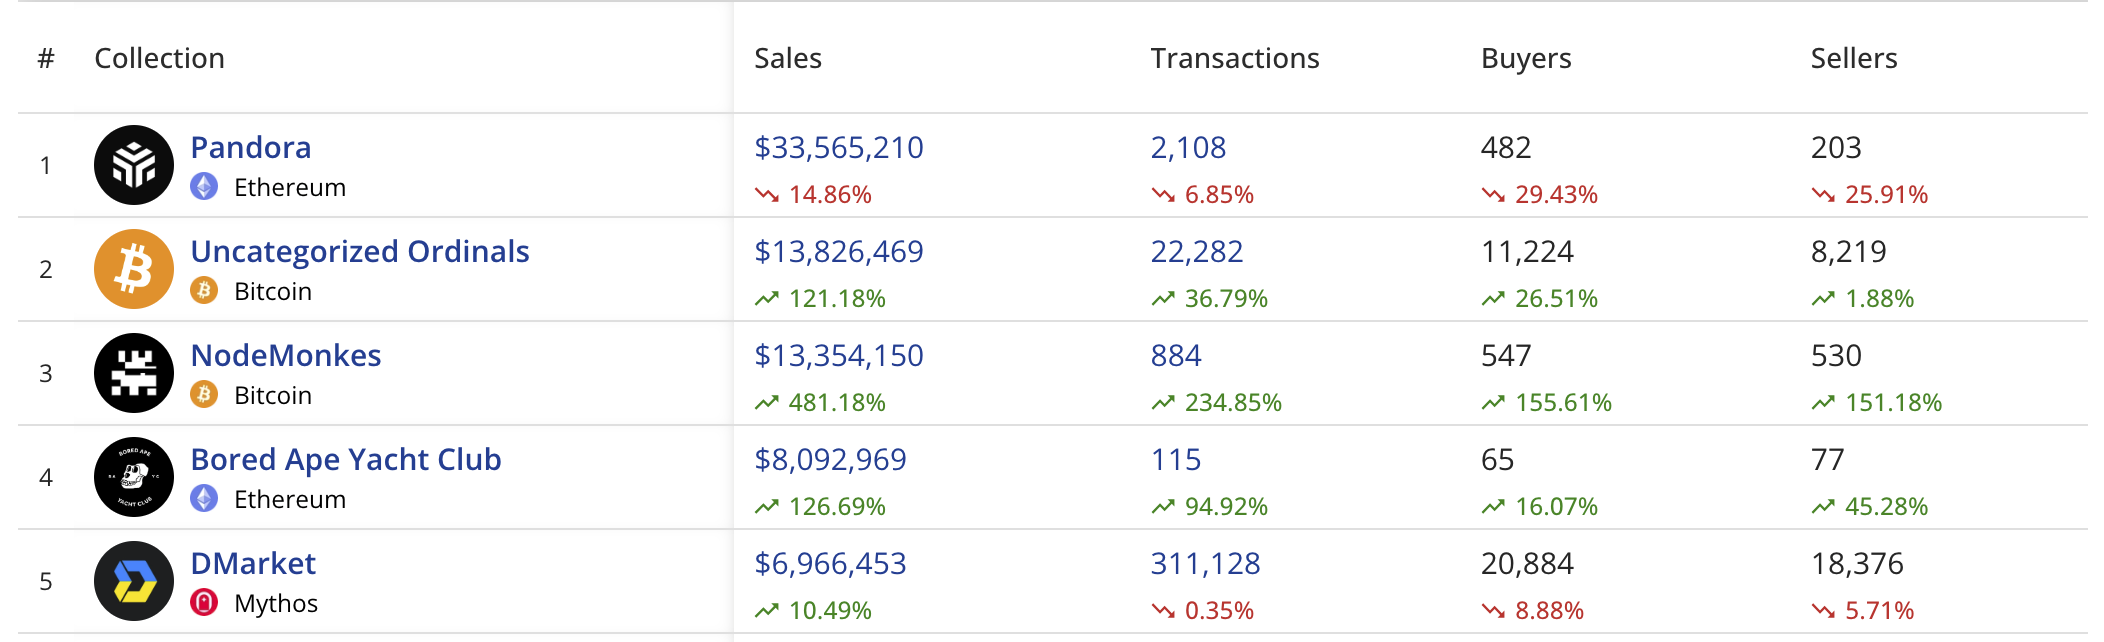
Task: Click DMarket transactions count 311,128
Action: (1205, 563)
